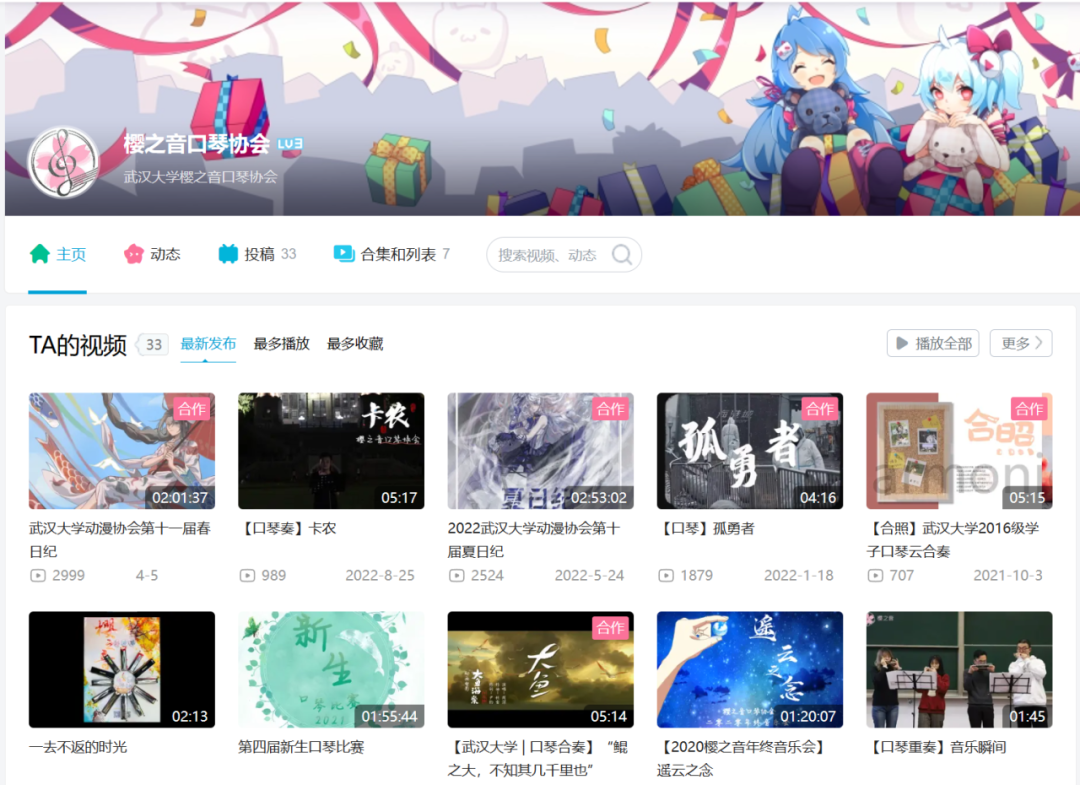Screen dimensions: 1080x785
Task: Click the play triangle icon in 播放全部
Action: click(902, 343)
